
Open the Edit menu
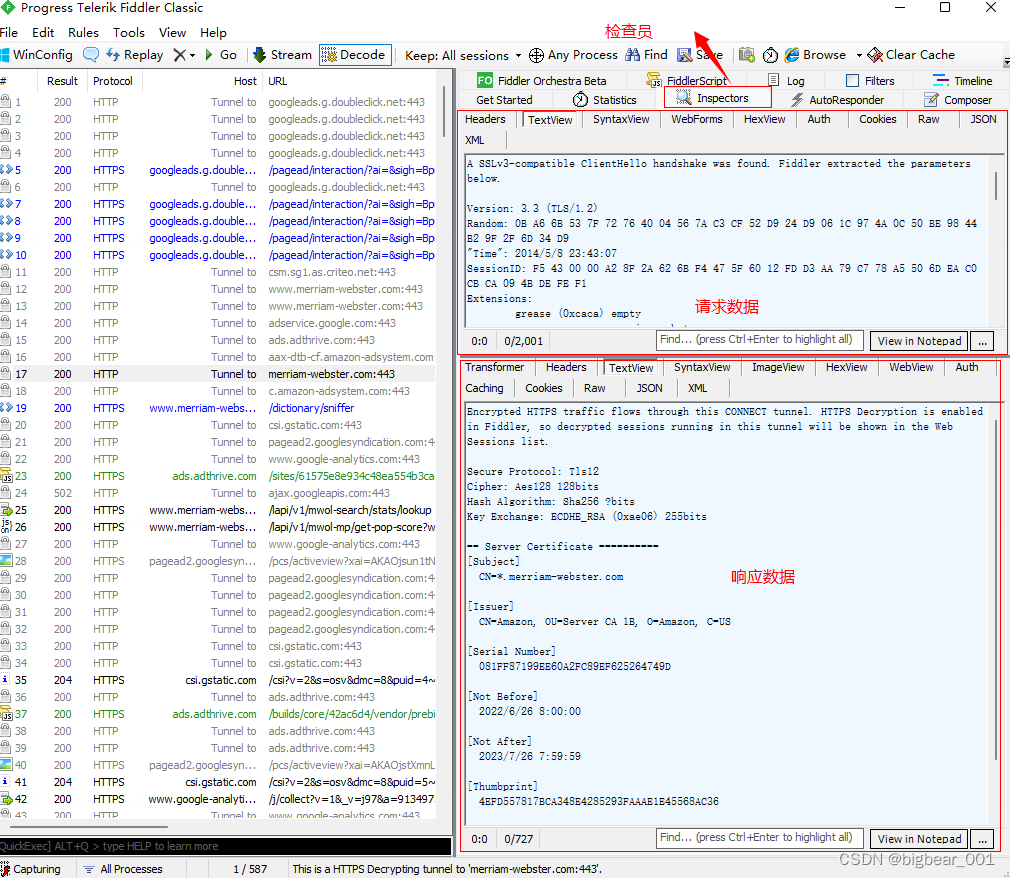tap(43, 32)
